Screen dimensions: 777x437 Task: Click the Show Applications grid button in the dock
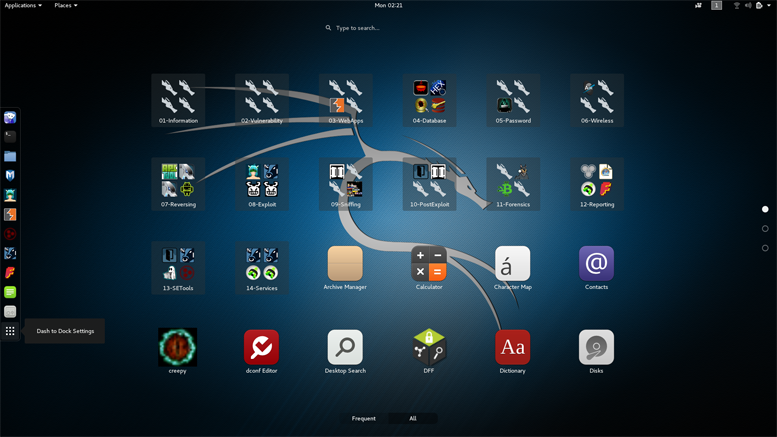[10, 331]
